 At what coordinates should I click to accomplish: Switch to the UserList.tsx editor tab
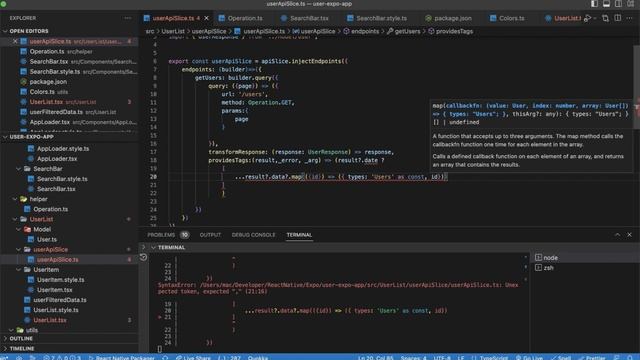click(564, 18)
